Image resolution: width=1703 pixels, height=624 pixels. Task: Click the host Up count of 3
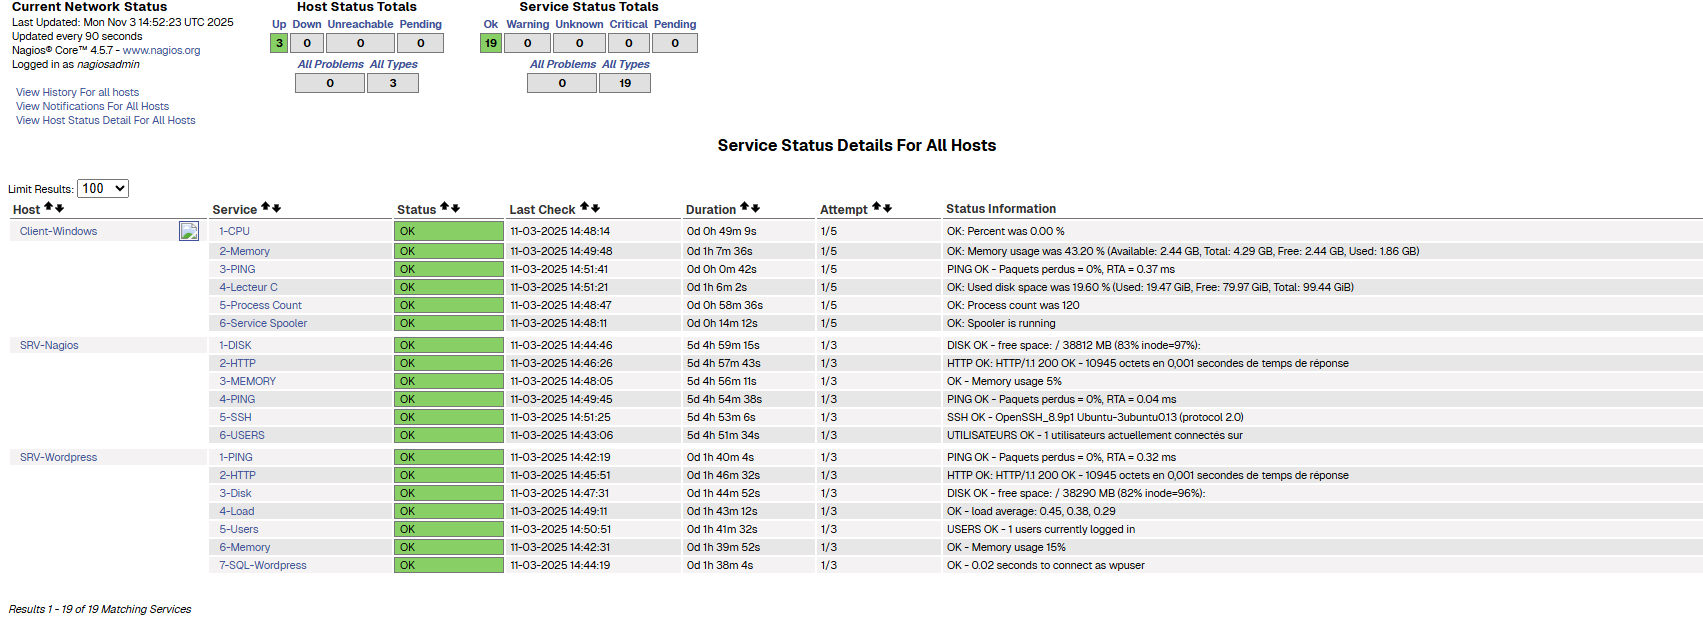pyautogui.click(x=279, y=43)
